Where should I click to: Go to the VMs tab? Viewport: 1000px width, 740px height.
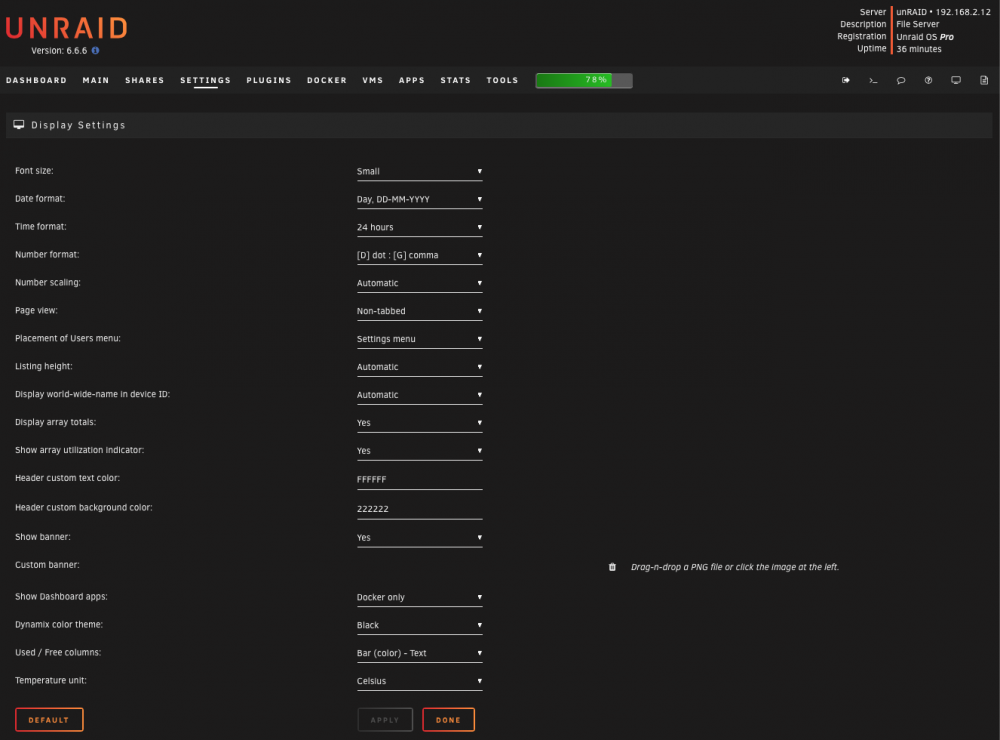(x=372, y=80)
